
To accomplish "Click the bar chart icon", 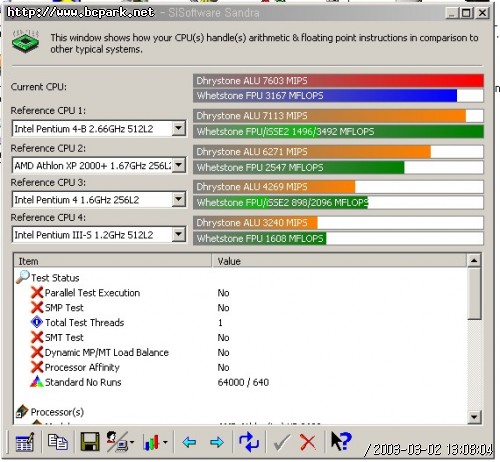I will tap(151, 442).
